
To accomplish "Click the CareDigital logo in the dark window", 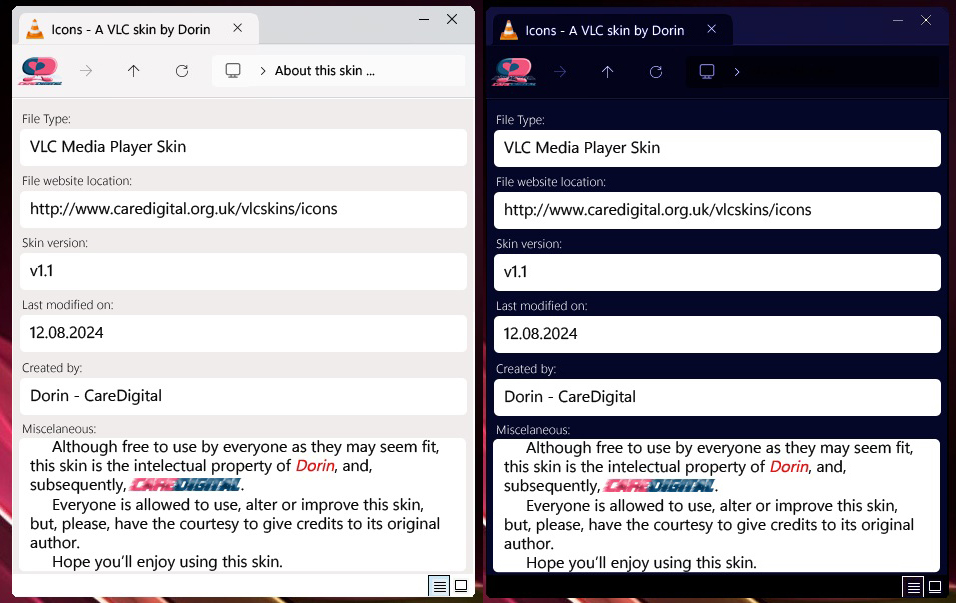I will click(513, 72).
